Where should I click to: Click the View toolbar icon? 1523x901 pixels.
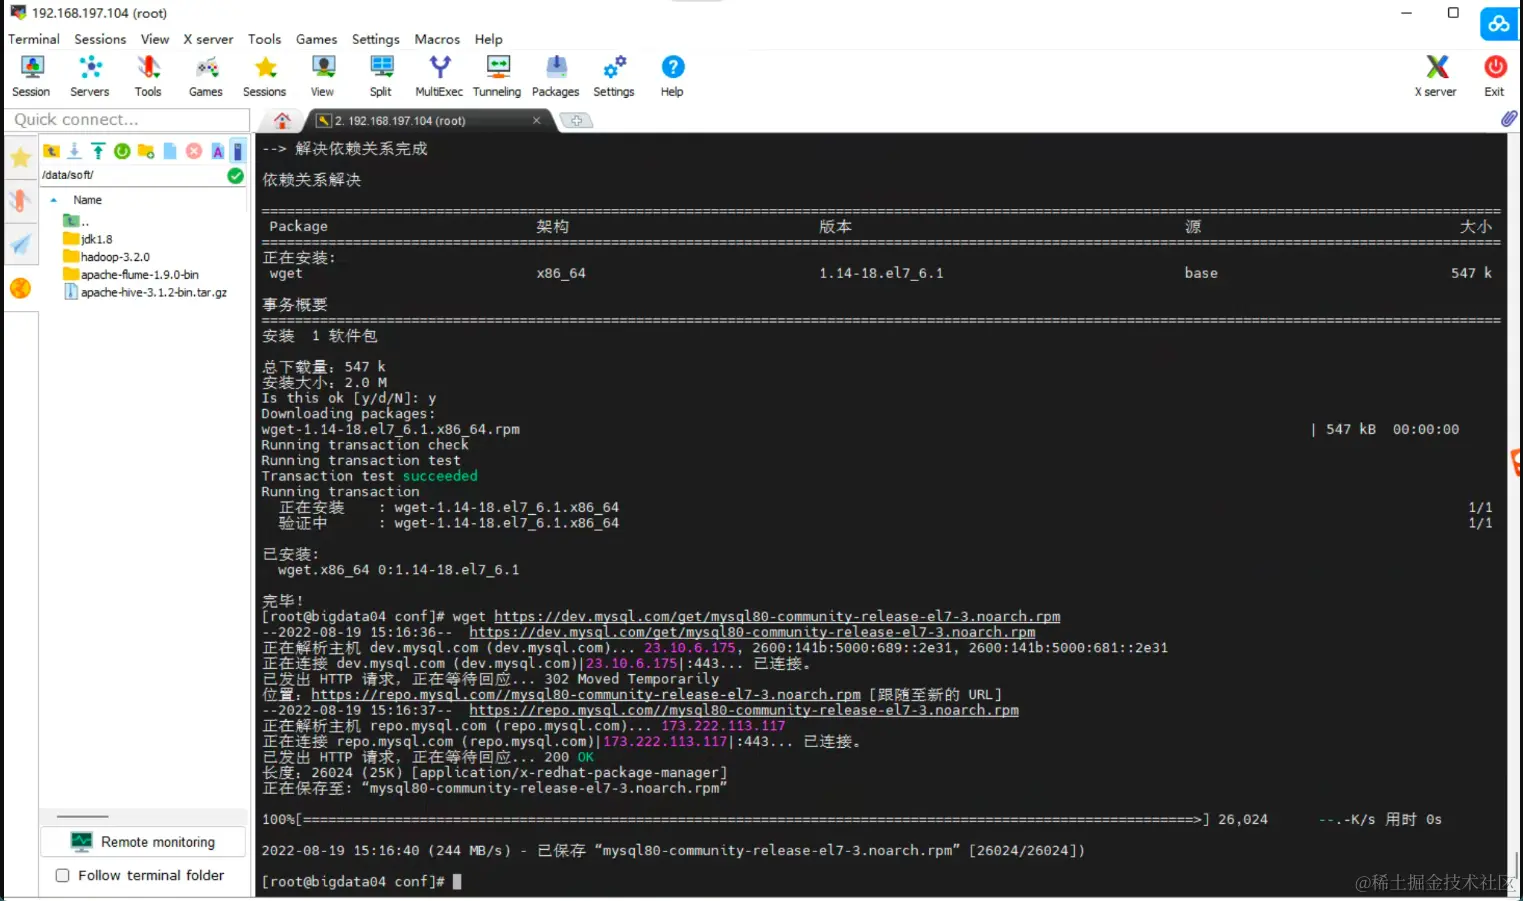322,76
